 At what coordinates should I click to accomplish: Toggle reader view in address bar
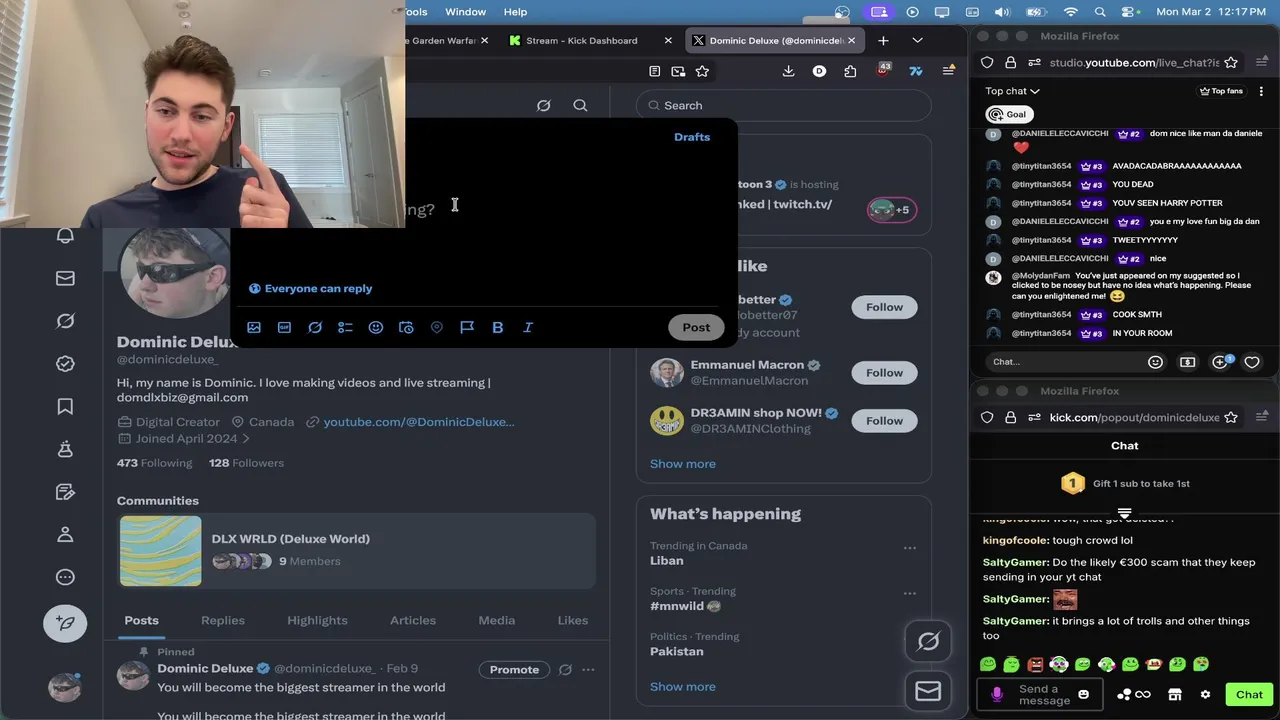654,71
